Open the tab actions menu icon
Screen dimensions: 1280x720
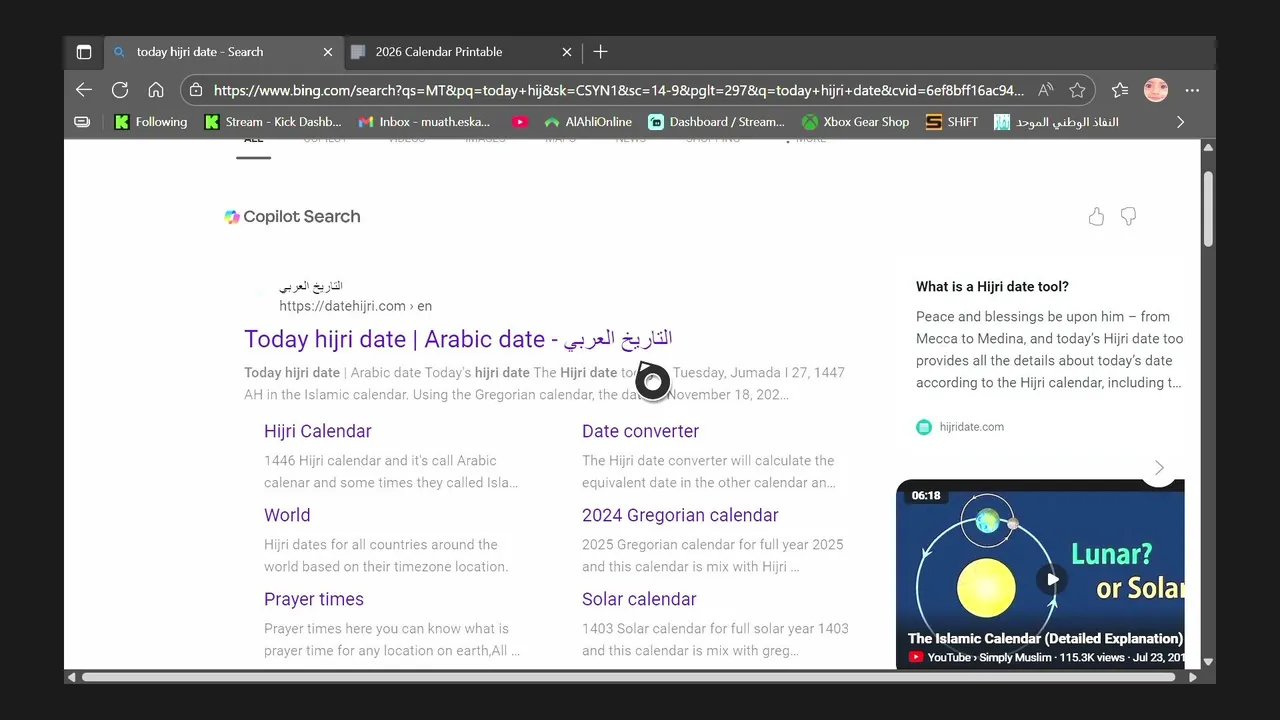[84, 52]
